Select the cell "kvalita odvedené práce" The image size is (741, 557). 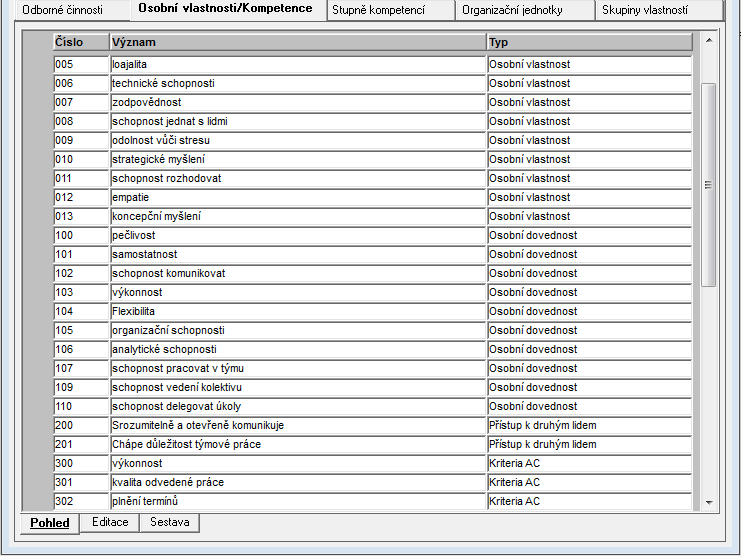[298, 482]
